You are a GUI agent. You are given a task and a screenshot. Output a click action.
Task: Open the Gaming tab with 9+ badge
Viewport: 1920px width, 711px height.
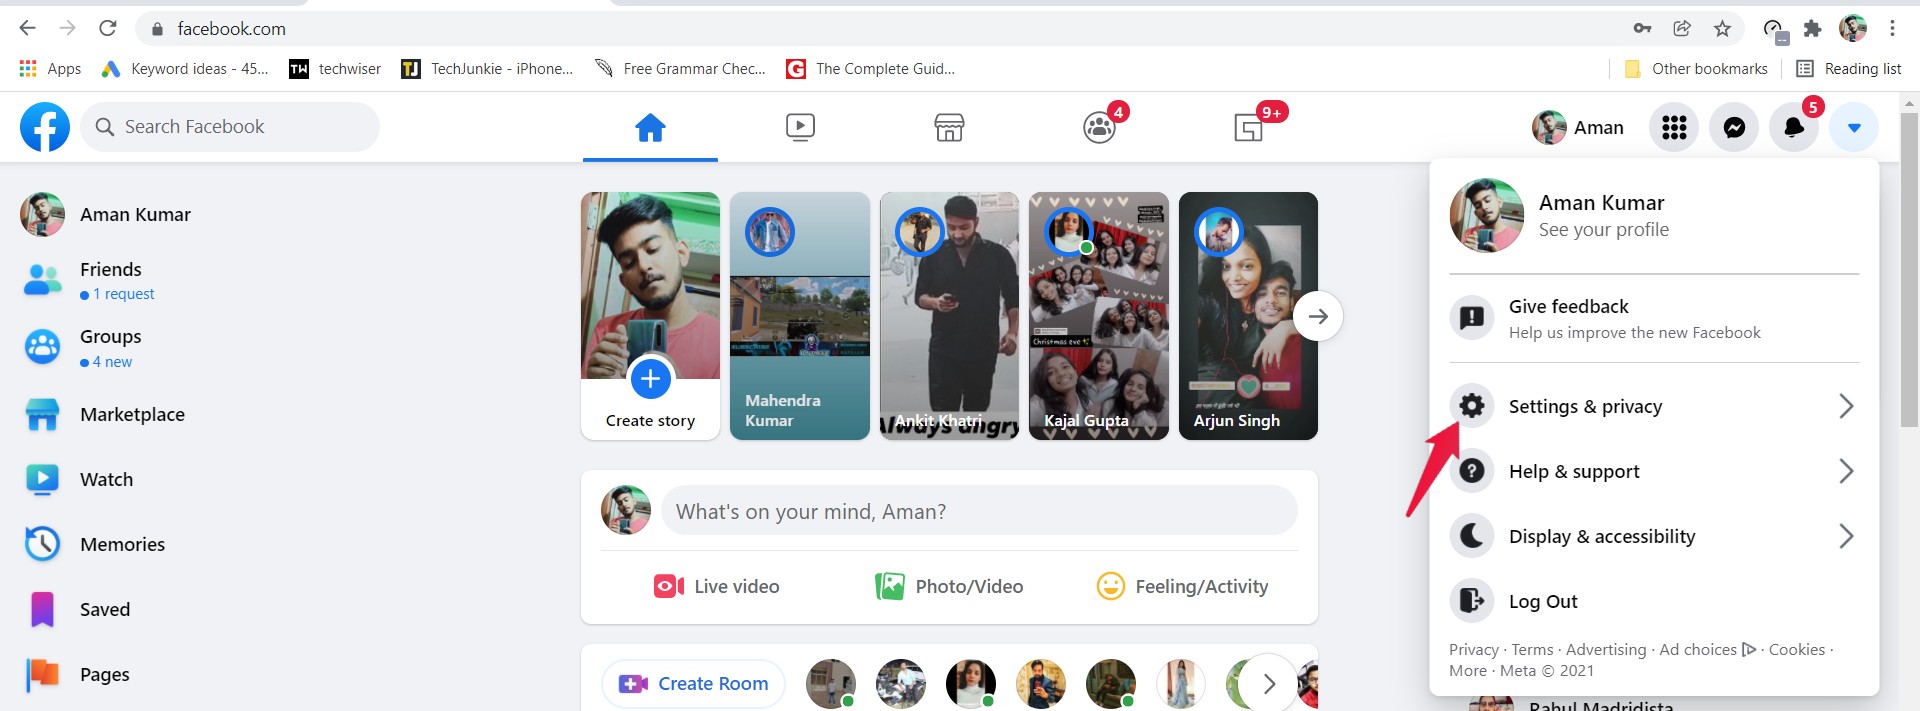click(x=1249, y=127)
